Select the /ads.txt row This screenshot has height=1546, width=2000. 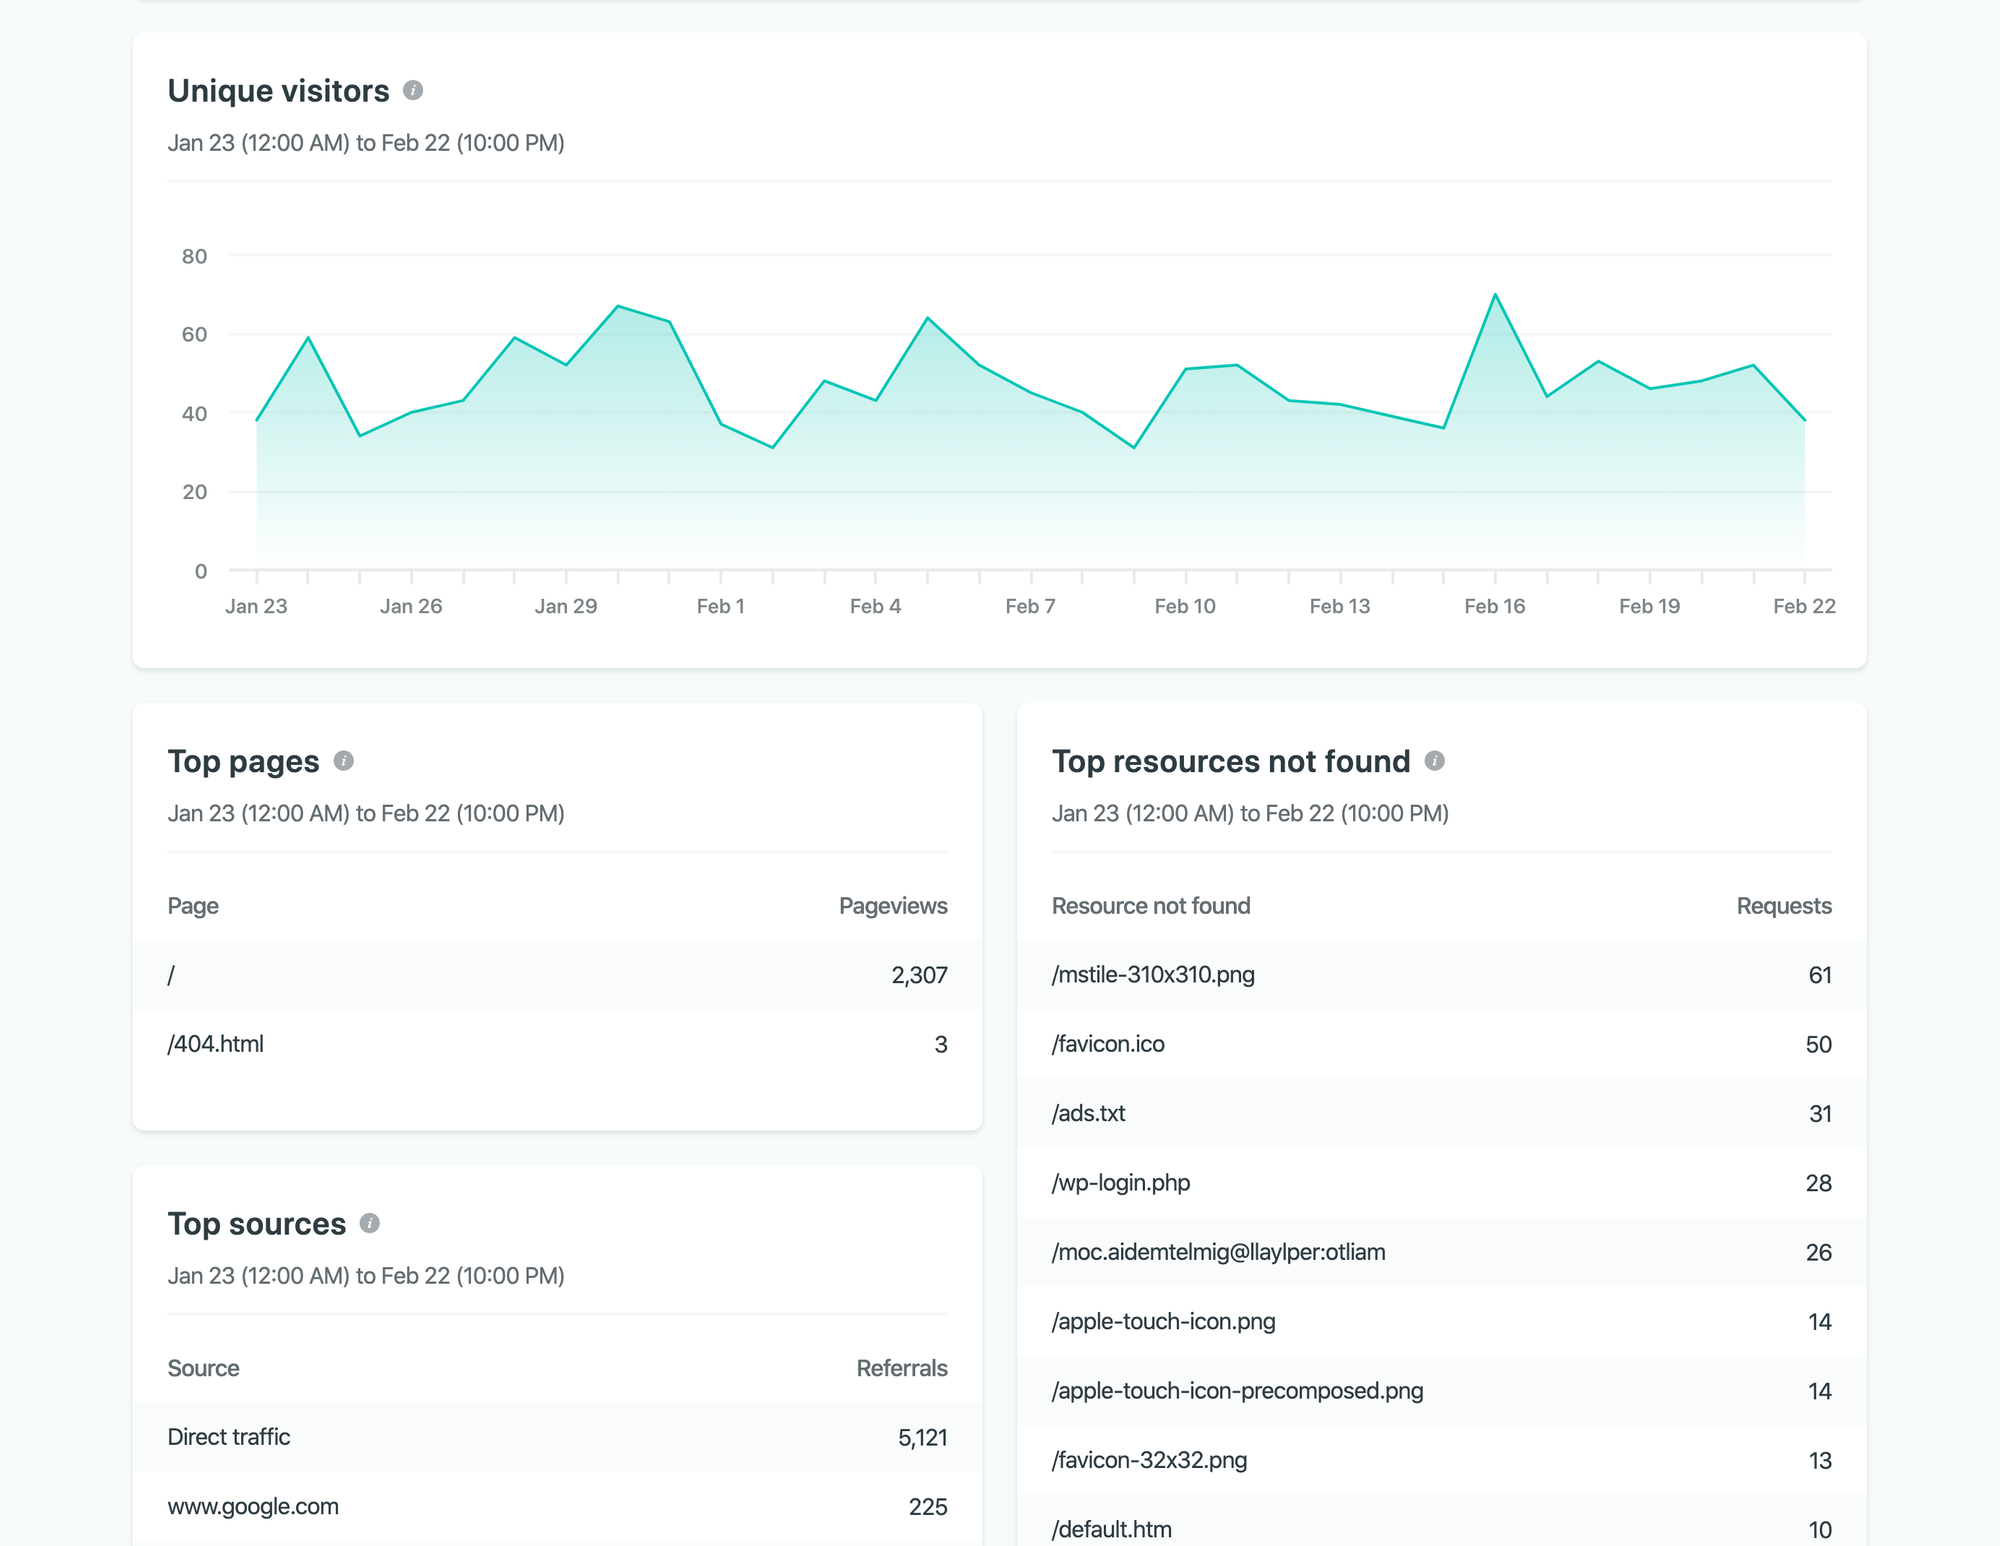1441,1113
